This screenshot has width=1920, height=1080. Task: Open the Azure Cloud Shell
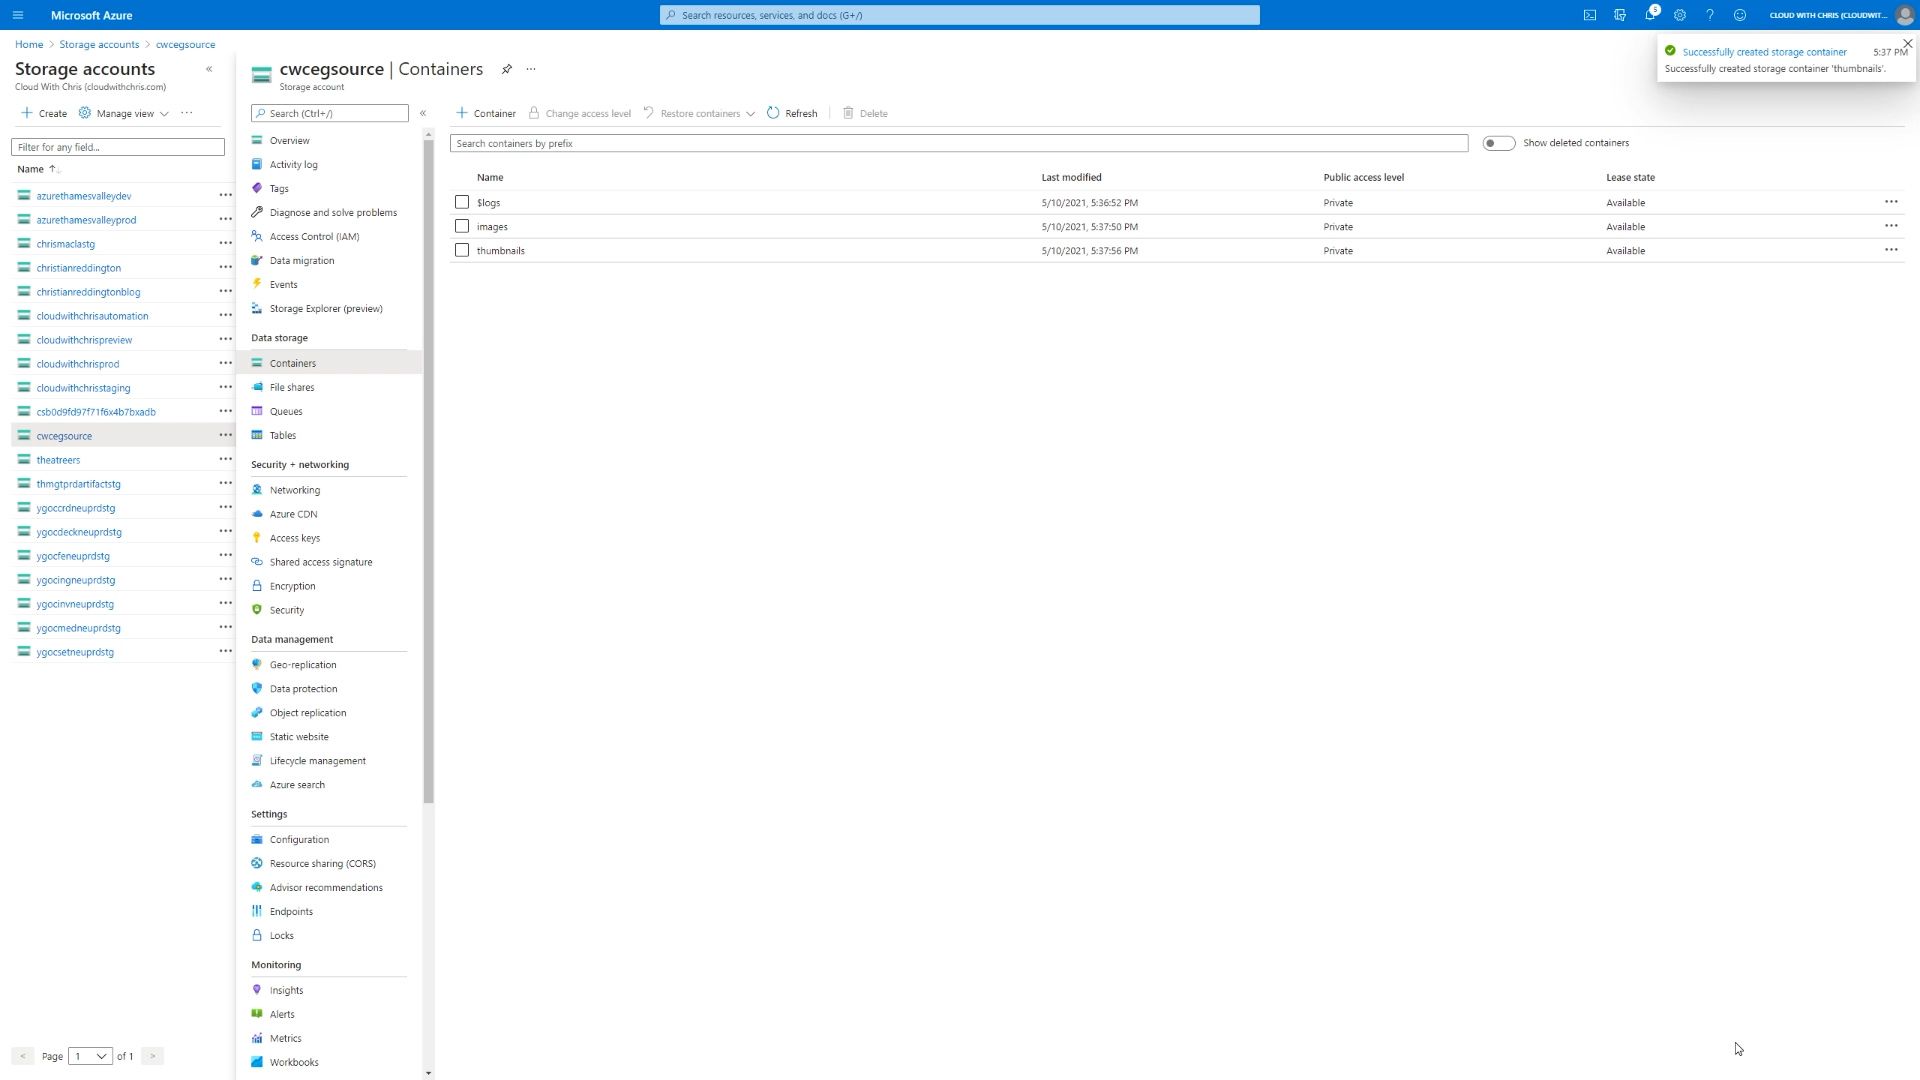1589,15
